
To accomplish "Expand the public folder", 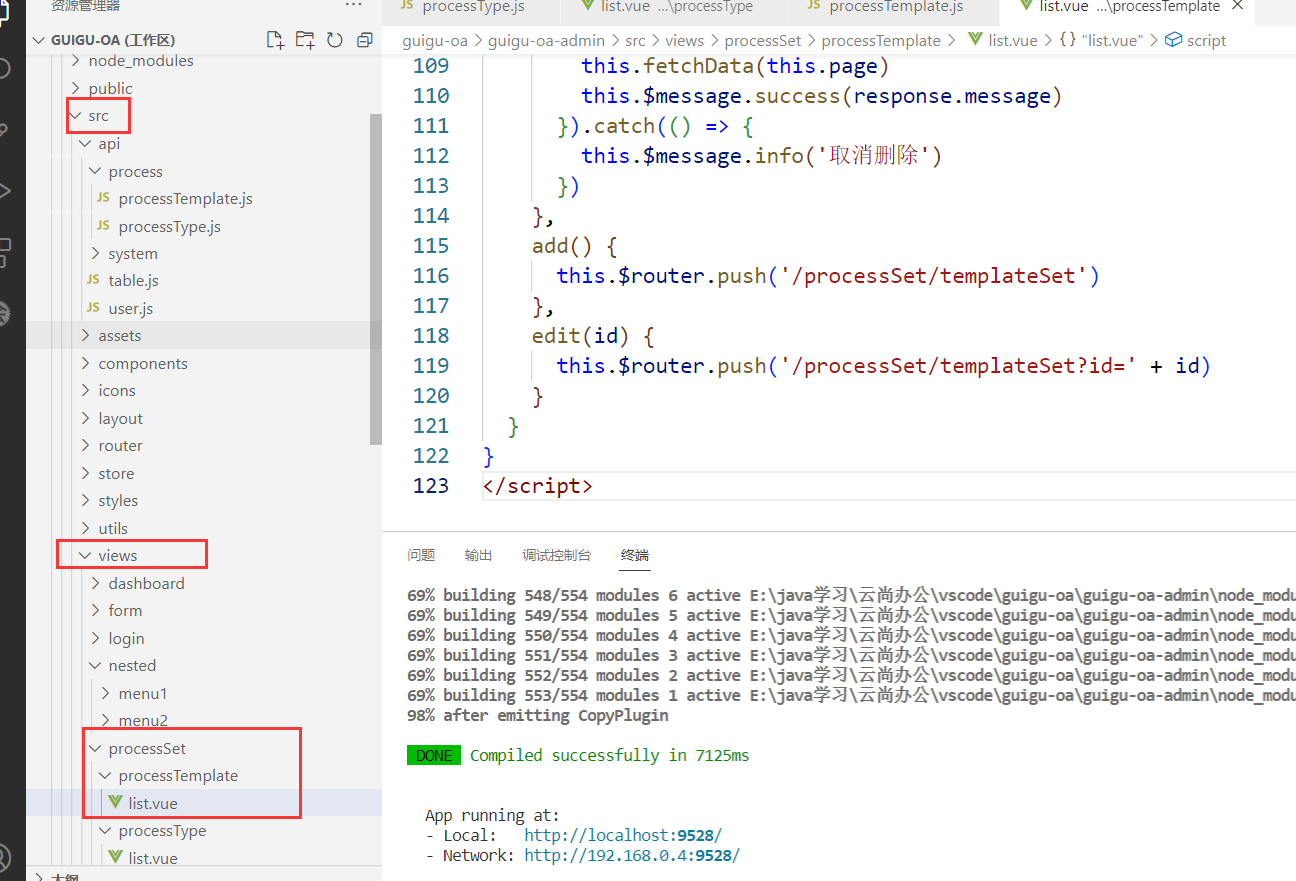I will click(76, 88).
